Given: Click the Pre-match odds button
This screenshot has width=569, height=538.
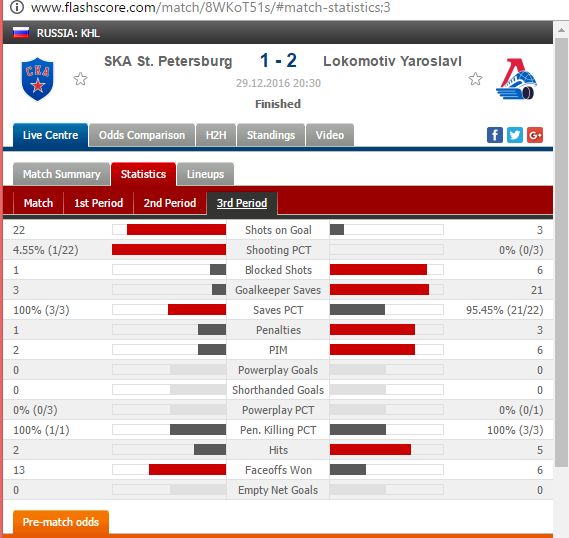Looking at the screenshot, I should (61, 522).
